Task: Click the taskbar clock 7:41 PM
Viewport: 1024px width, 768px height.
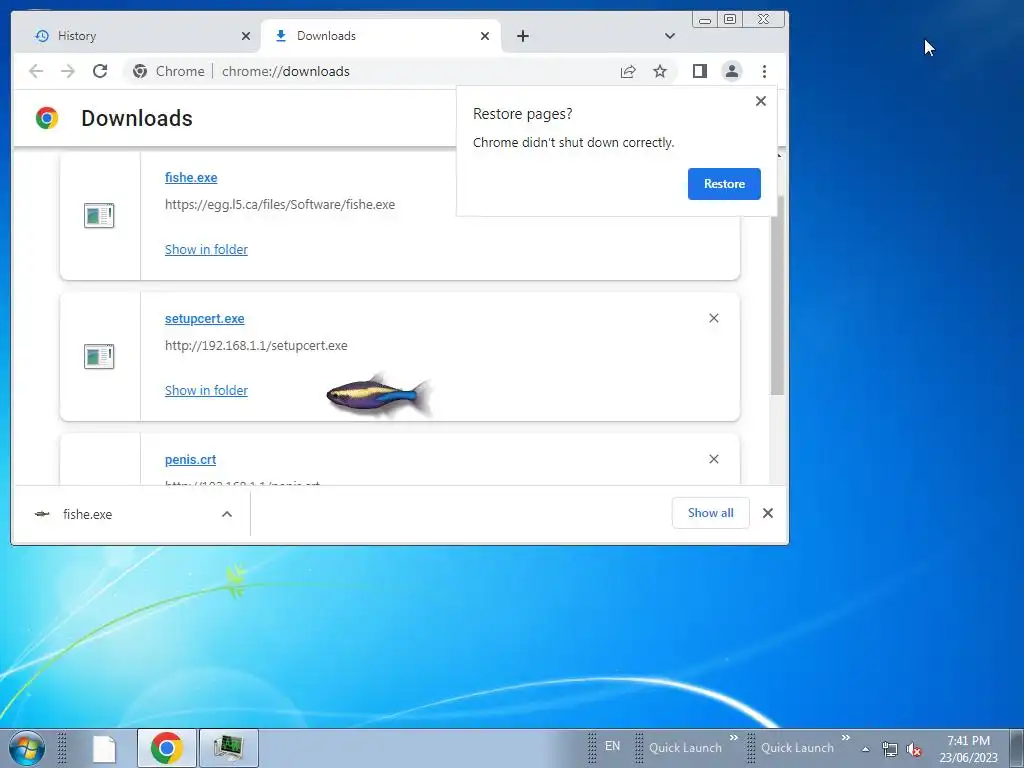Action: (x=968, y=748)
